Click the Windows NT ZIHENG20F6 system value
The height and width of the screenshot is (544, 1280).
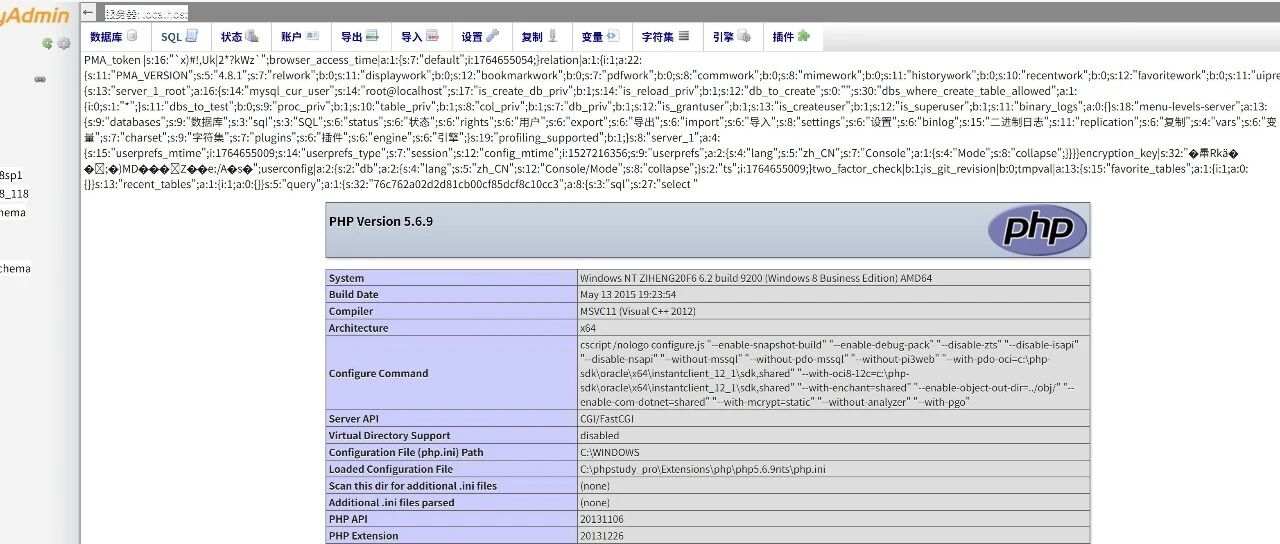(756, 278)
